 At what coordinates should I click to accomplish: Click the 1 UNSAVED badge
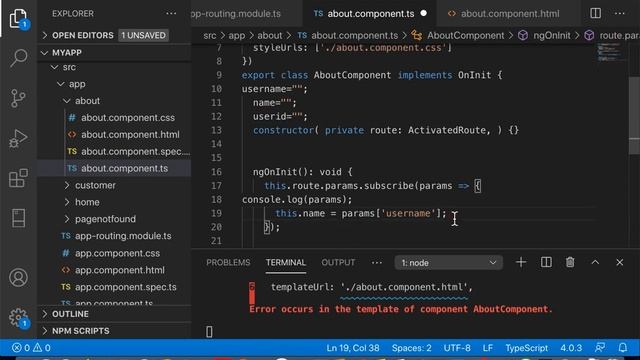143,36
